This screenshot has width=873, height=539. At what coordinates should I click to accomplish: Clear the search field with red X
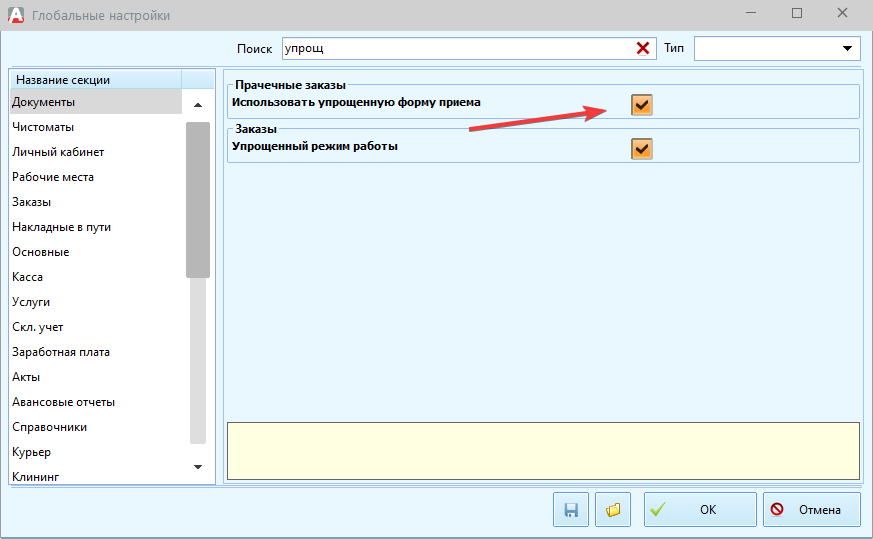643,48
